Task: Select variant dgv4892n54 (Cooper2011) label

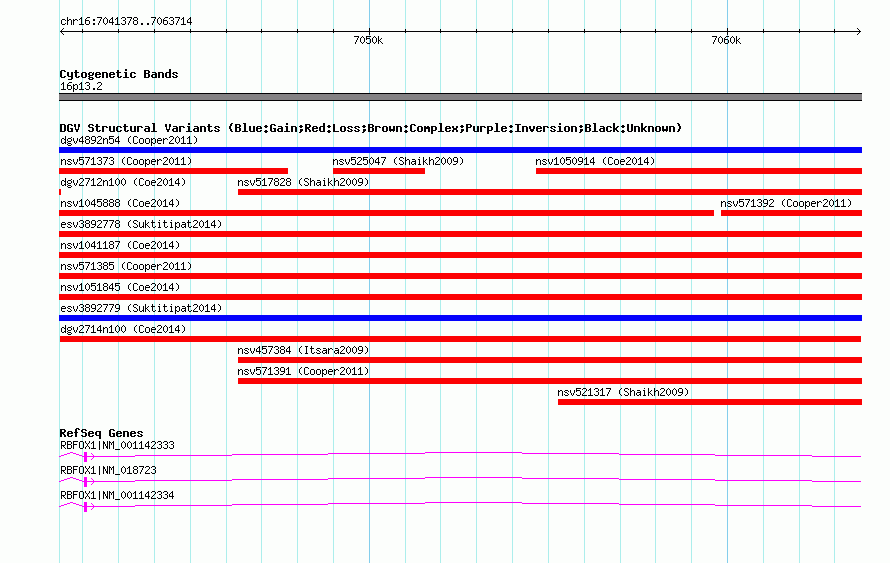Action: [x=129, y=140]
